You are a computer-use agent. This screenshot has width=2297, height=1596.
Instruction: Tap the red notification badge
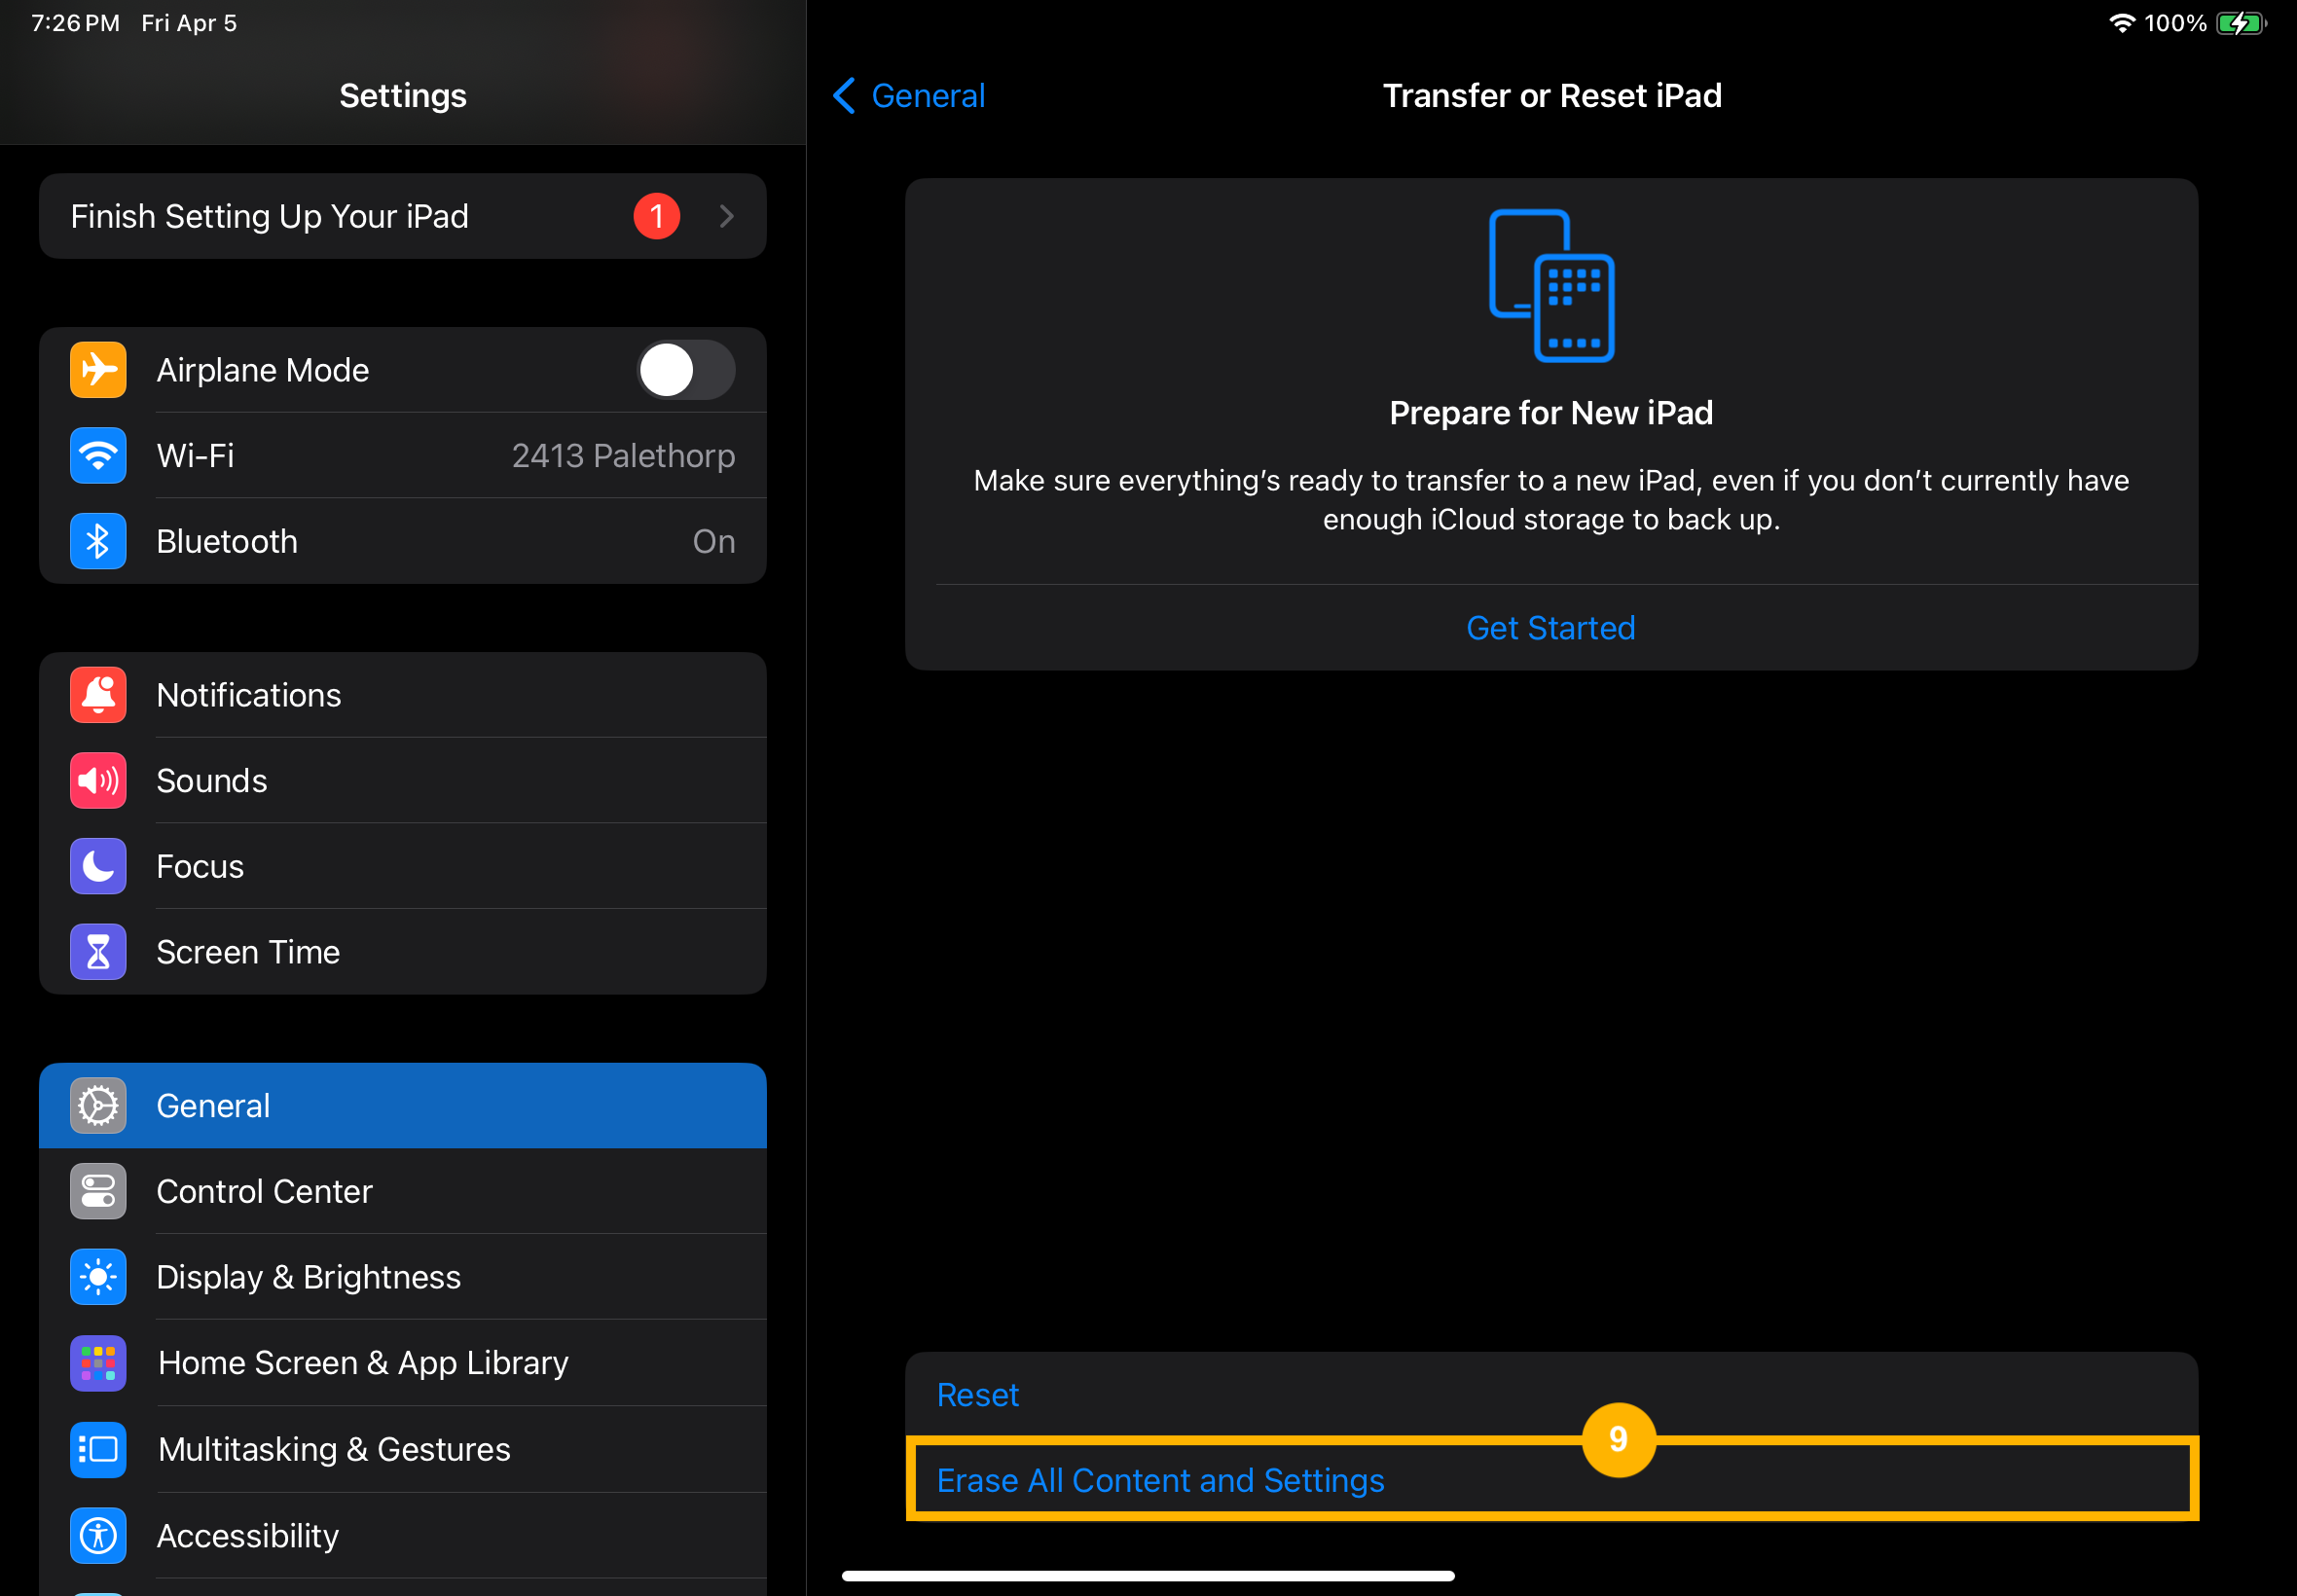pos(657,216)
